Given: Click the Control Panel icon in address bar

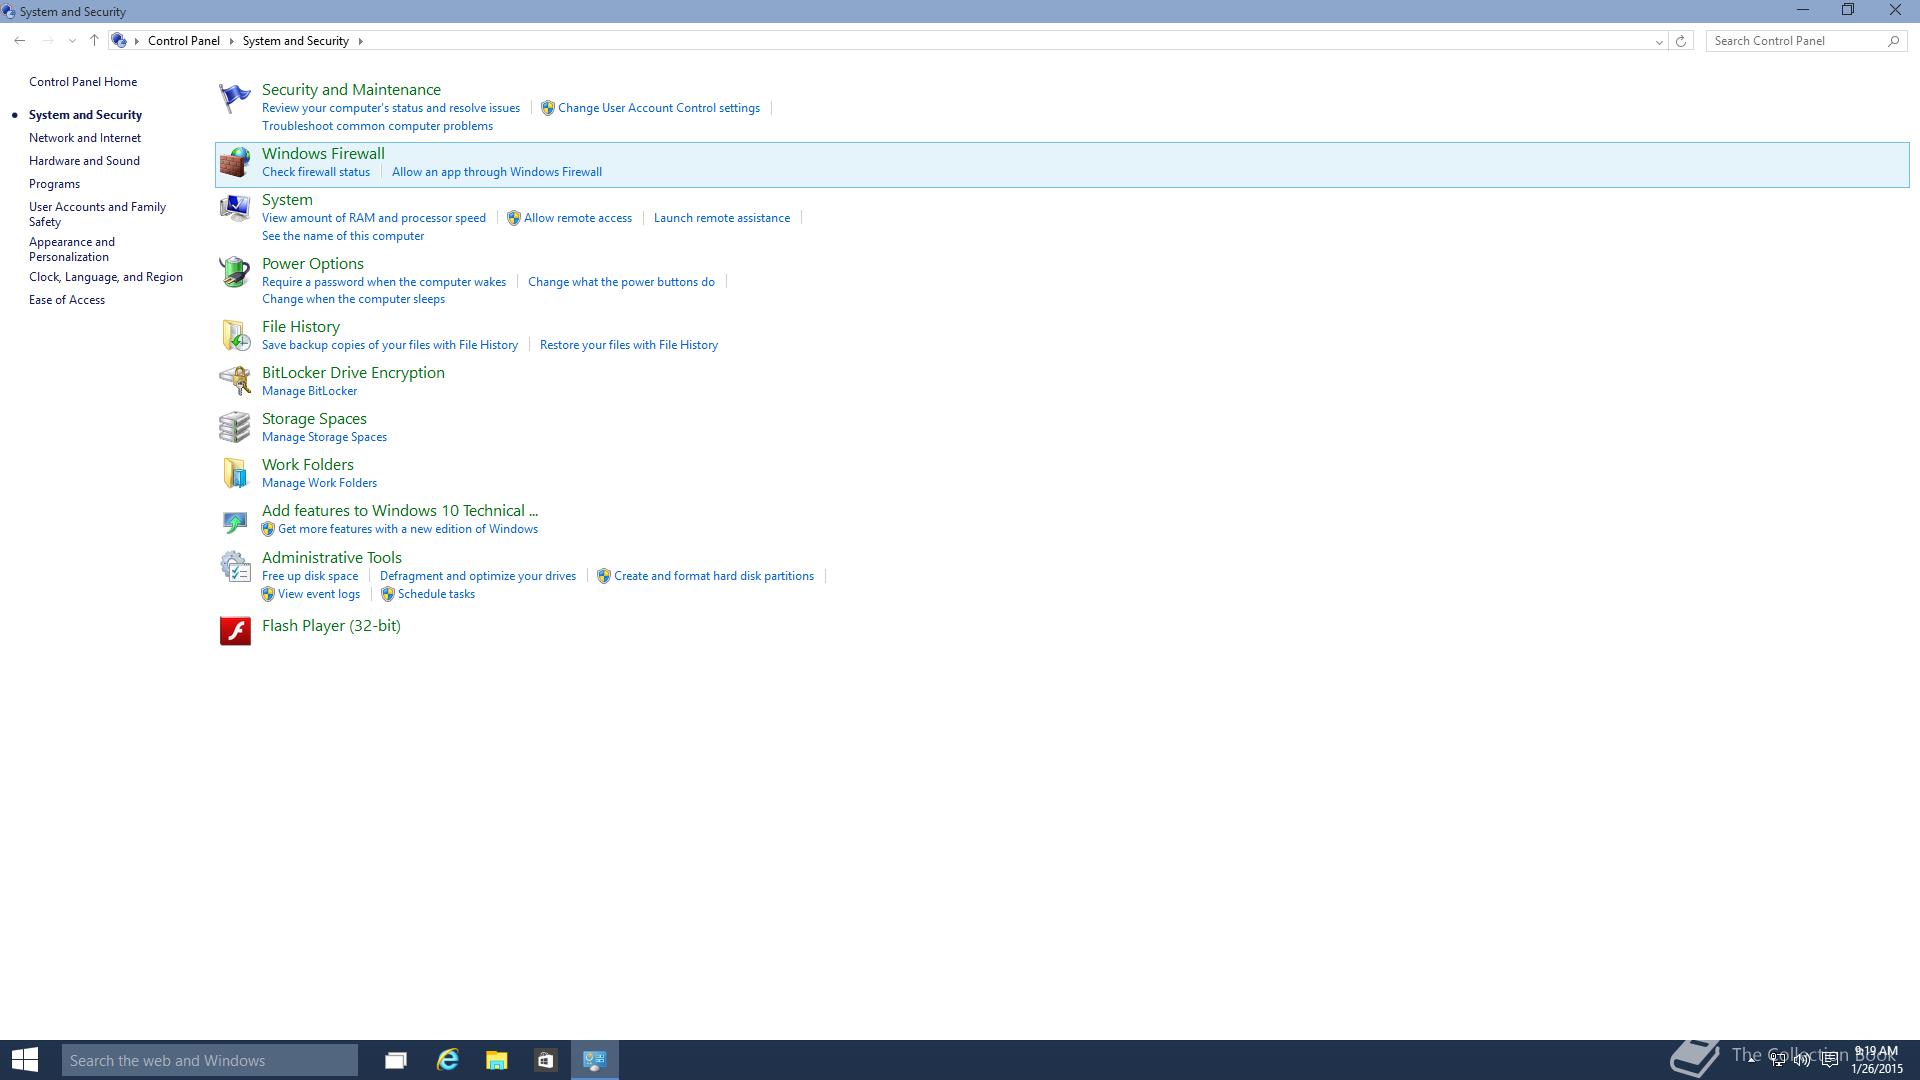Looking at the screenshot, I should (x=119, y=41).
